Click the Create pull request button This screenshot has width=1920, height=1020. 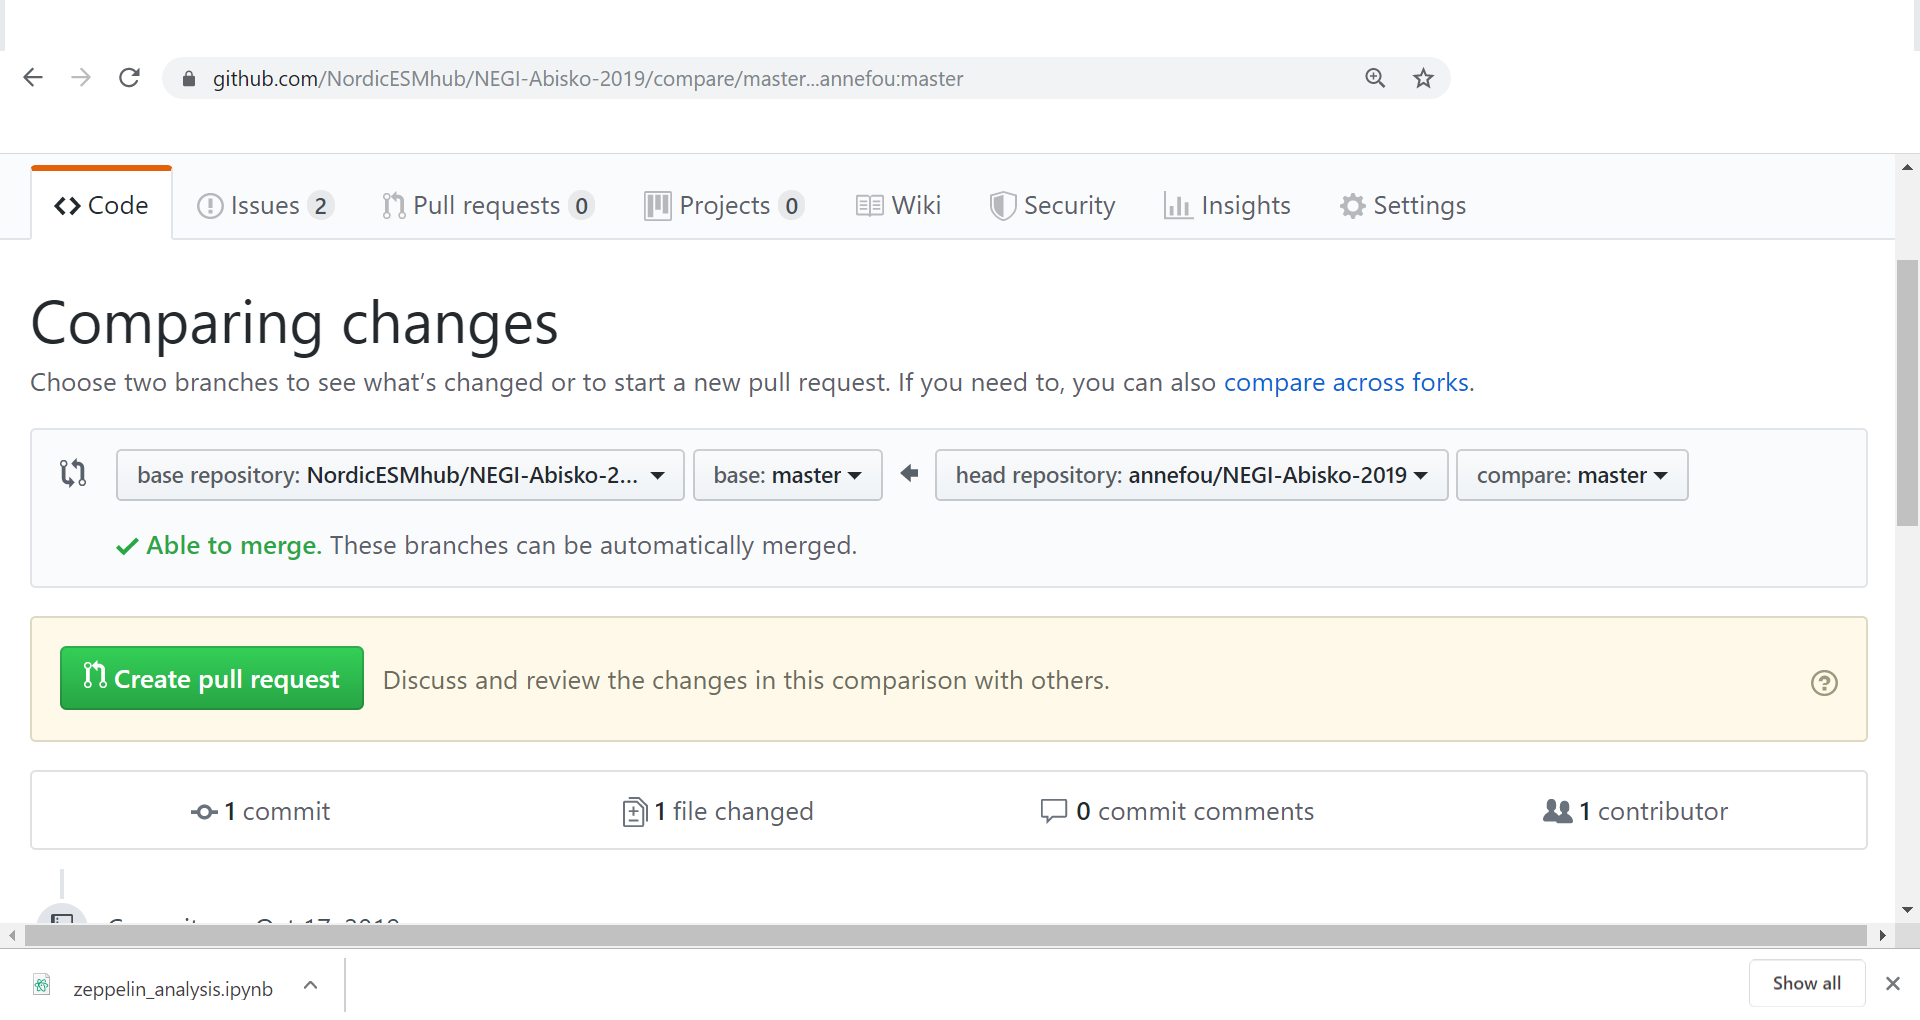(212, 678)
